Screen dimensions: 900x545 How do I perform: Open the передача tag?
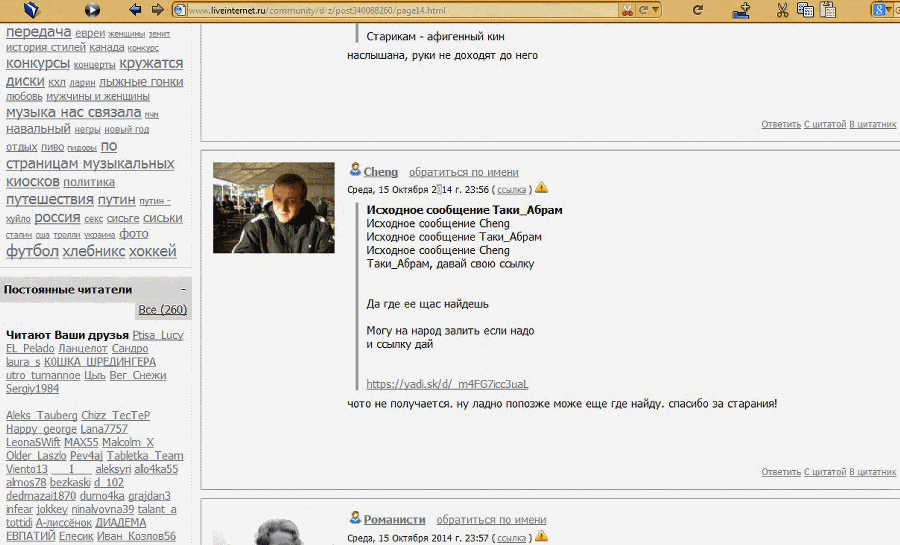[x=38, y=32]
